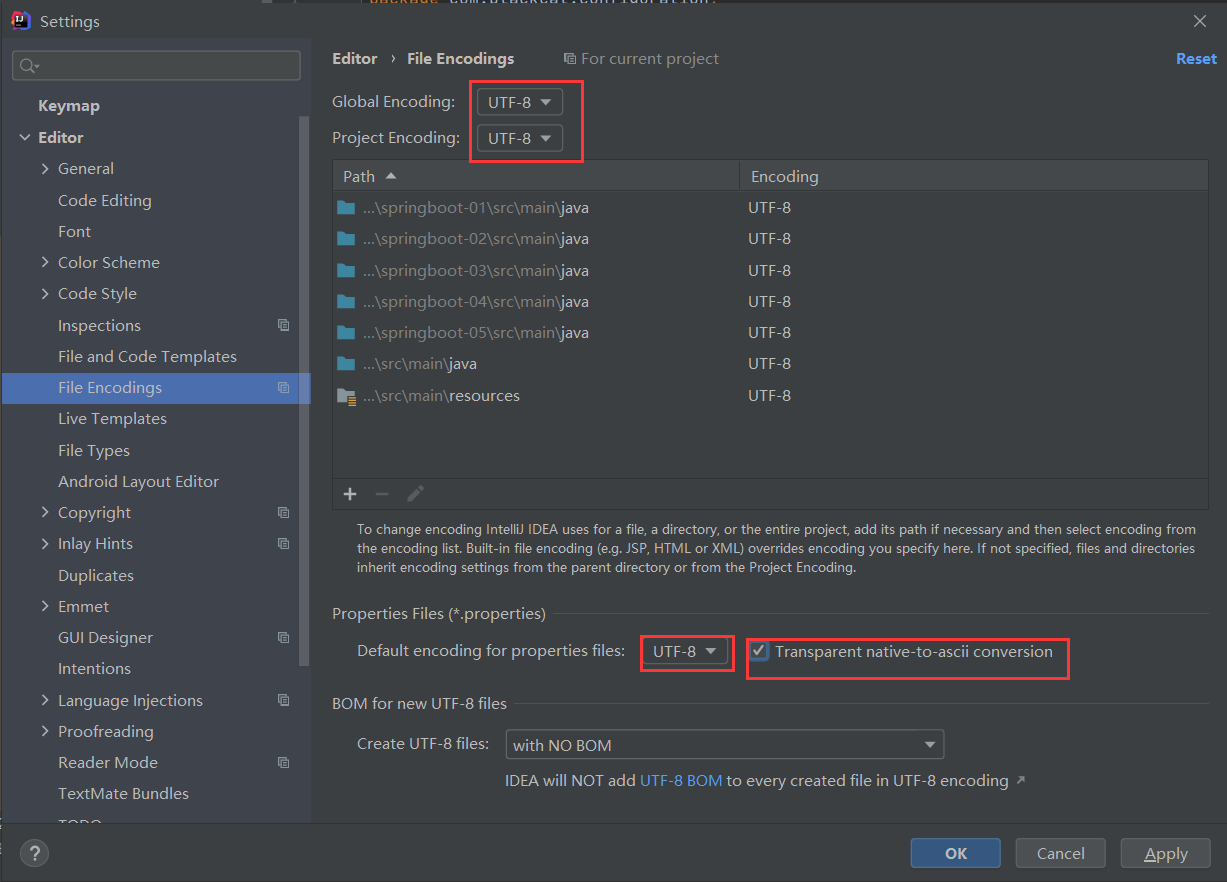The height and width of the screenshot is (882, 1227).
Task: Click project-level icon beside Inspections
Action: click(284, 325)
